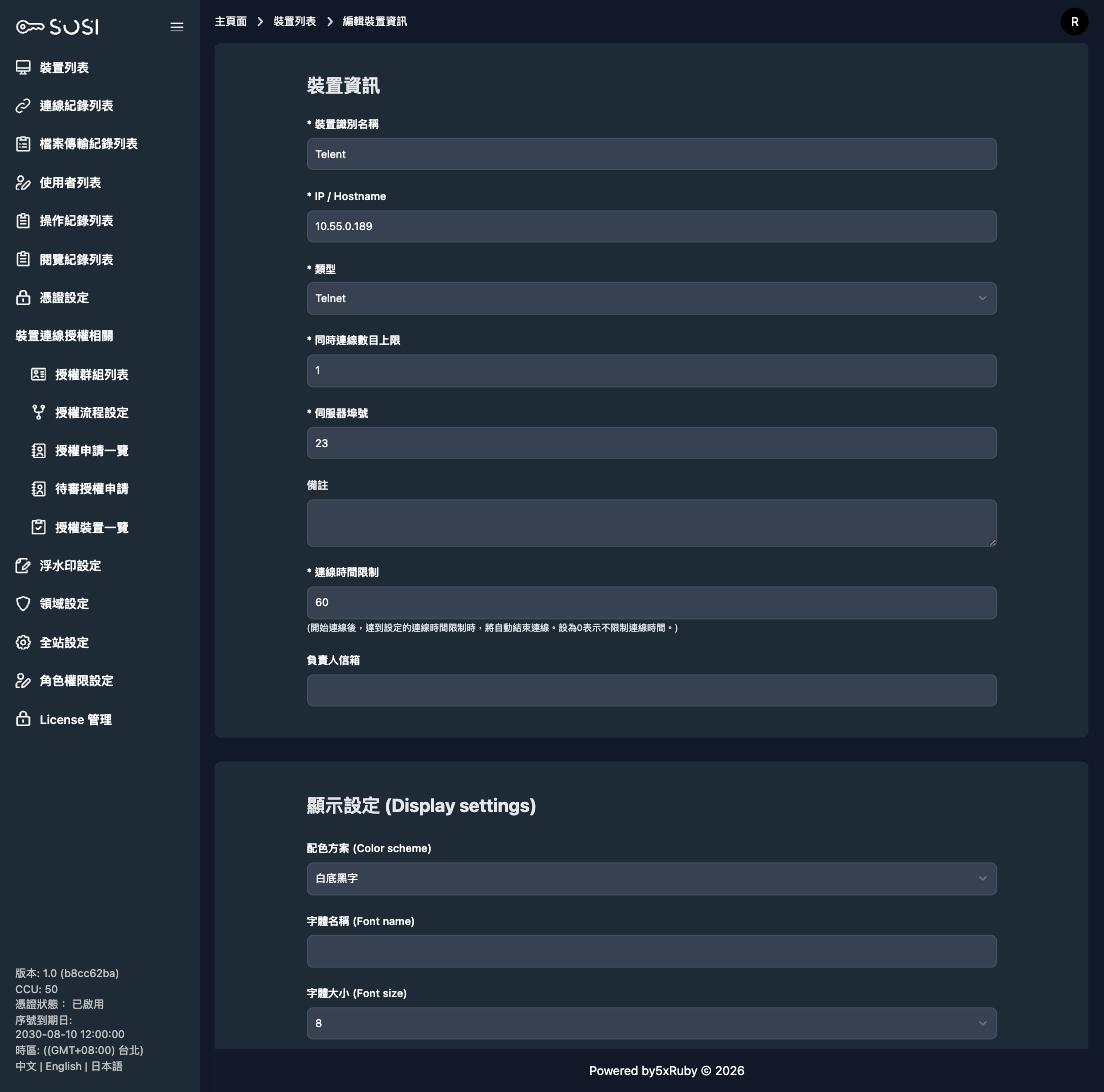1104x1092 pixels.
Task: Open 操作紀錄列表 menu item
Action: pyautogui.click(x=76, y=221)
